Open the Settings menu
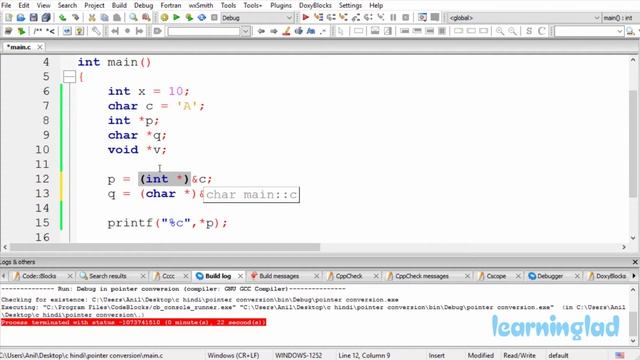Screen dimensions: 640x360 click(350, 5)
